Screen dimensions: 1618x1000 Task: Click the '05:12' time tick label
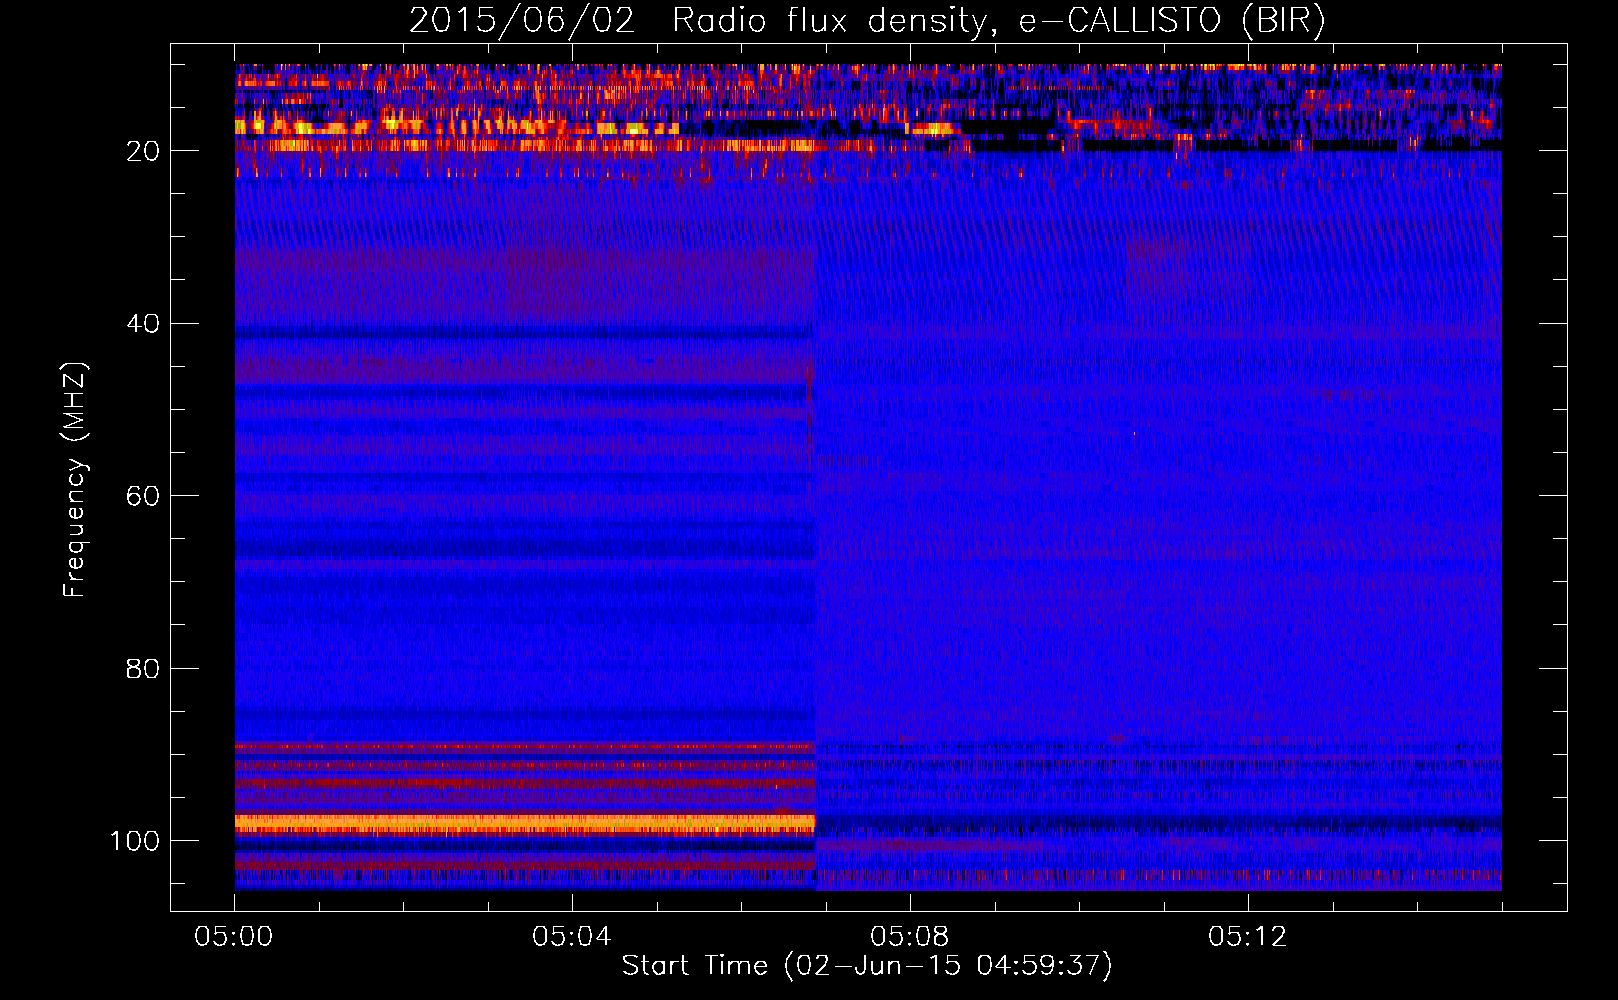click(1248, 937)
